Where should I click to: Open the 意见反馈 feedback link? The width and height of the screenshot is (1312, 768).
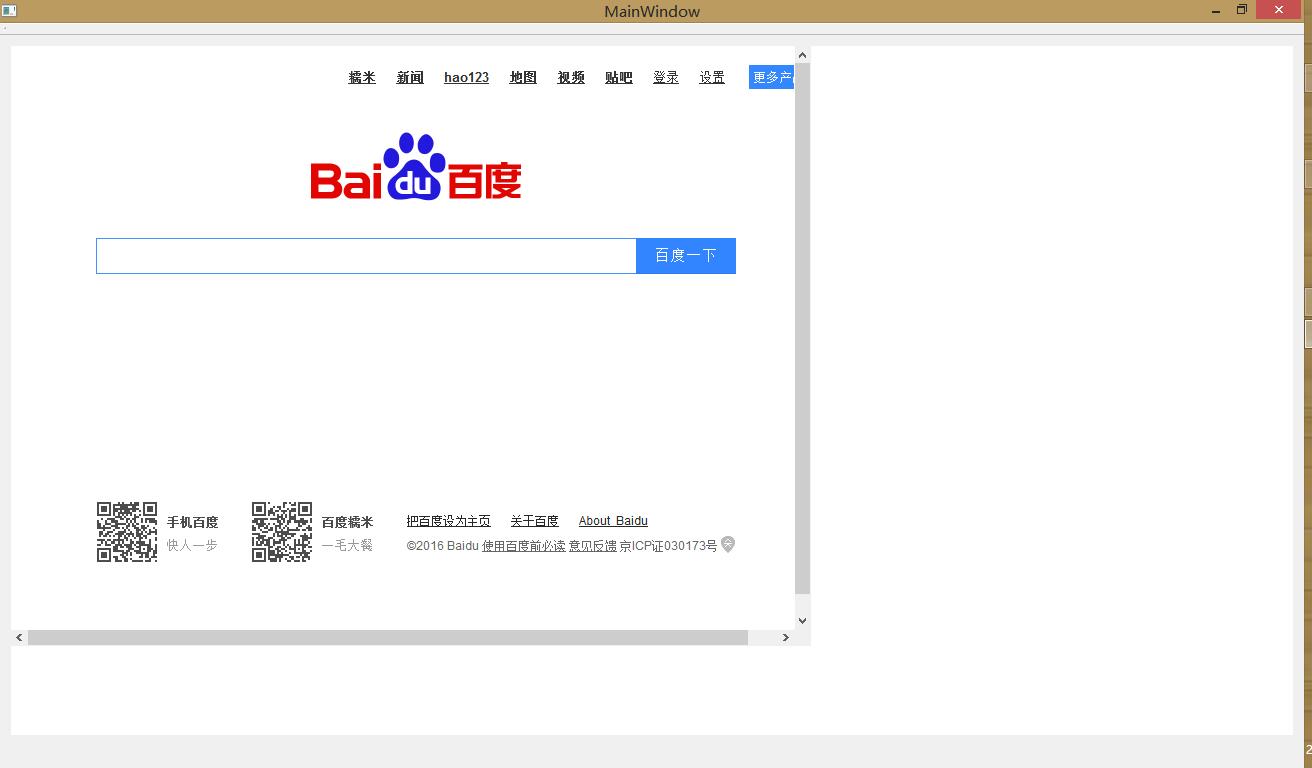coord(593,546)
